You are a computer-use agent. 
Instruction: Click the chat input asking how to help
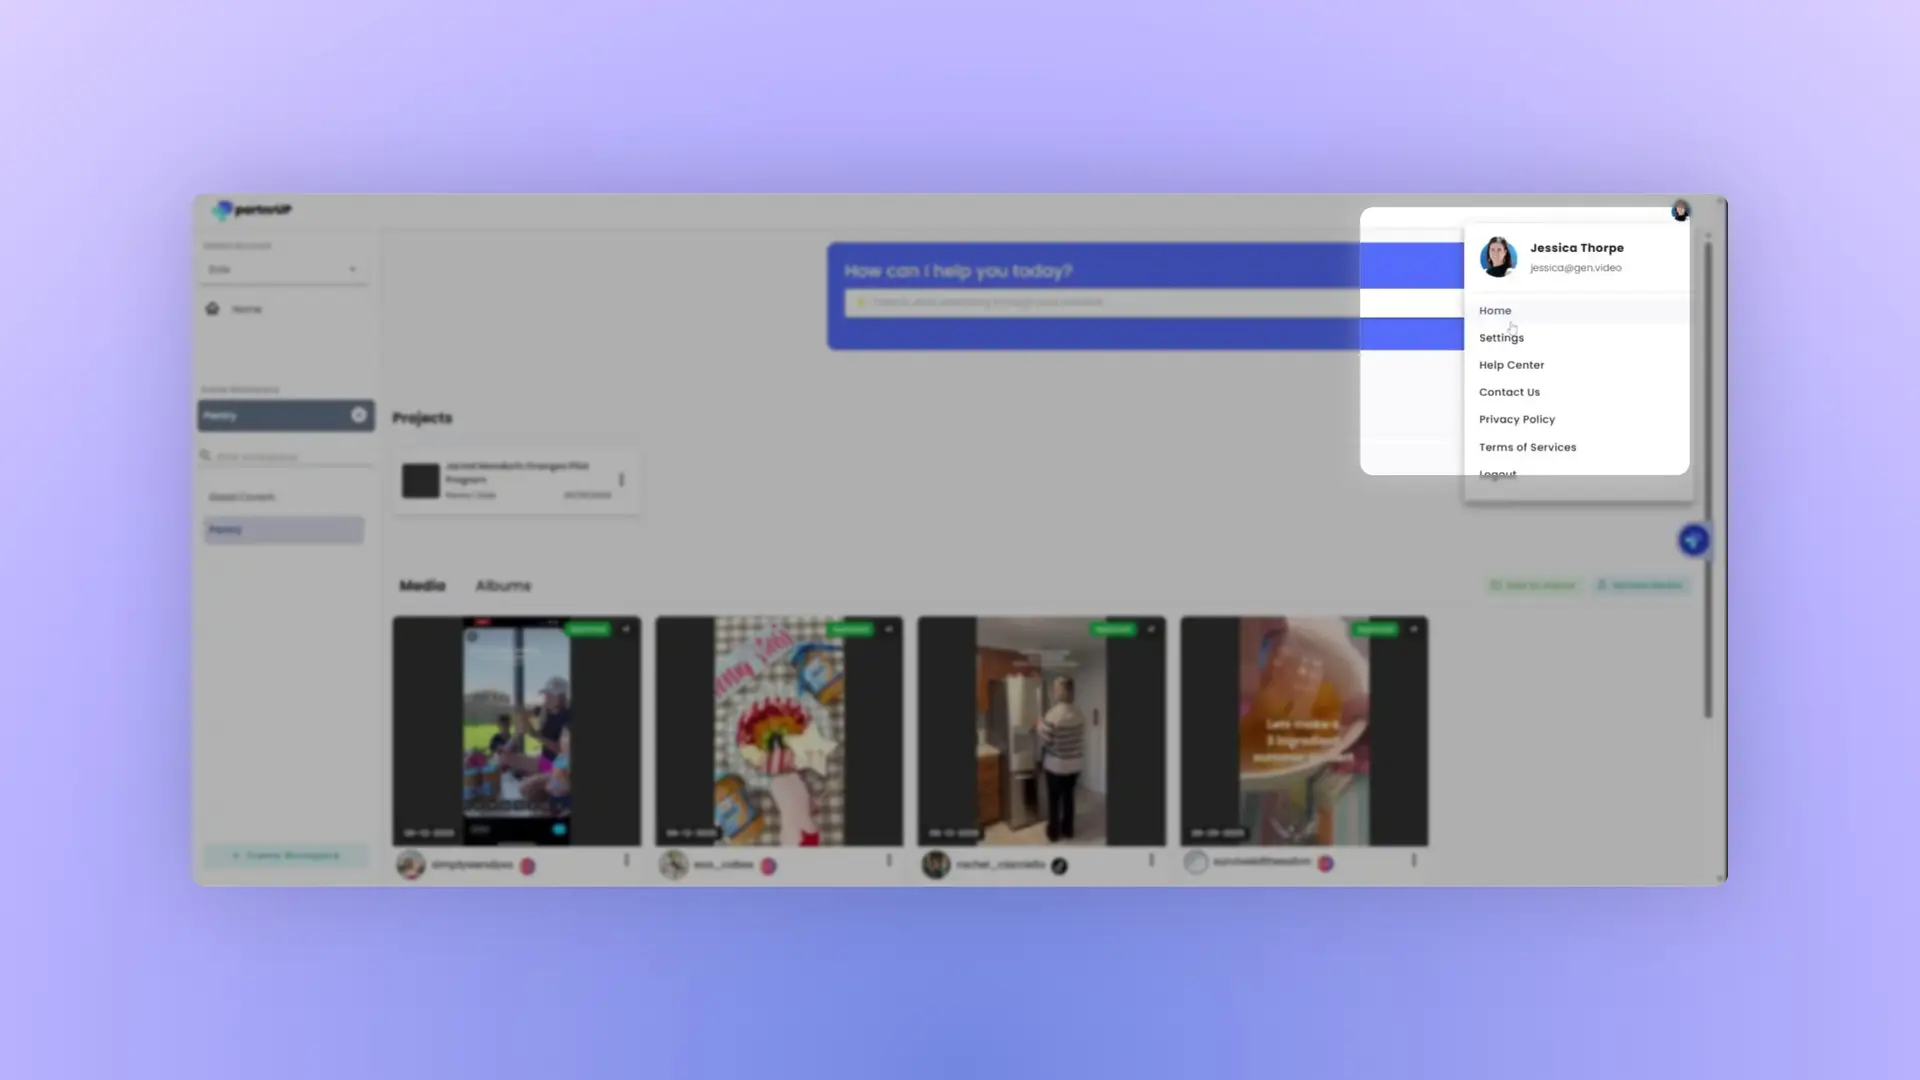pos(1100,302)
